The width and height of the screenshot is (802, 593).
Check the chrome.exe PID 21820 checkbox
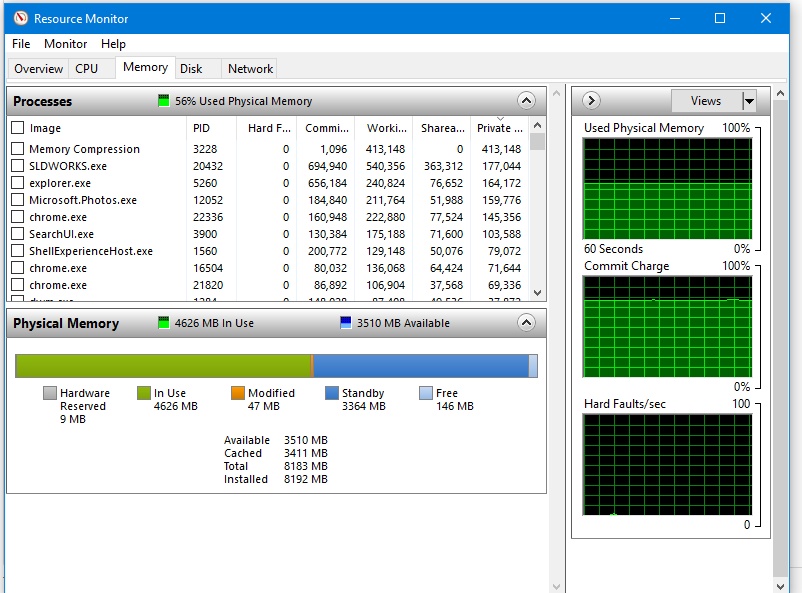[17, 284]
